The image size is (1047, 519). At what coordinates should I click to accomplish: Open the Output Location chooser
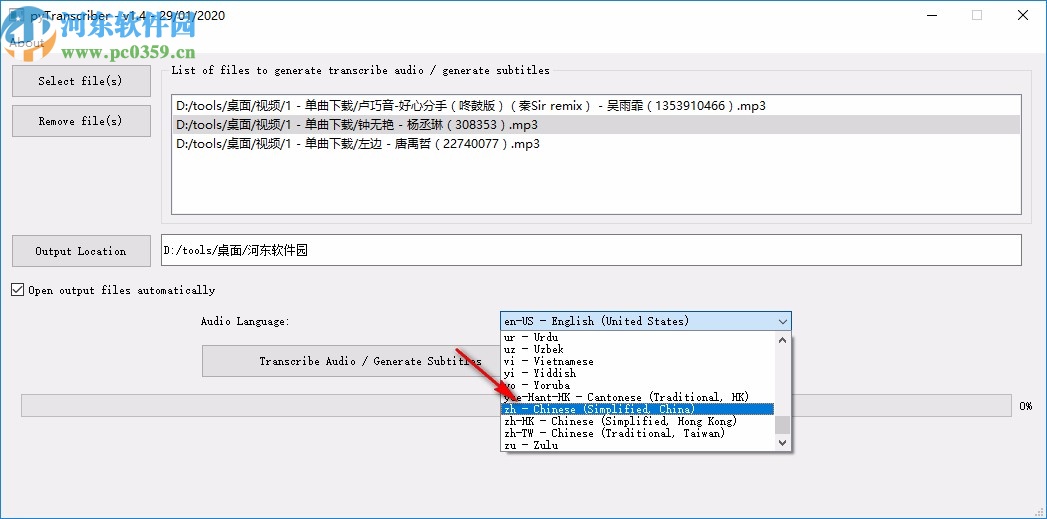click(x=81, y=251)
